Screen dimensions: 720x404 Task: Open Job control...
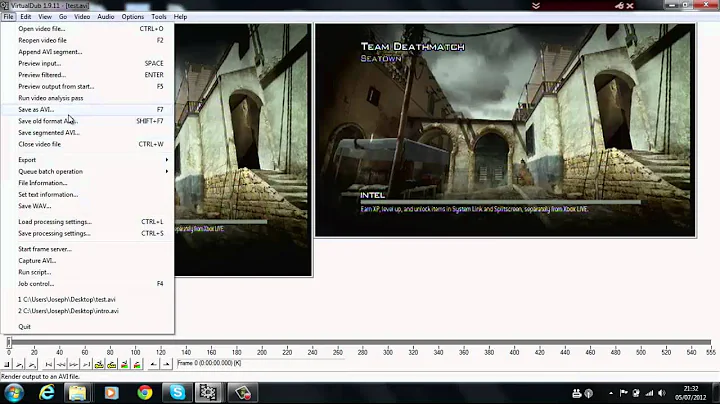87,284
